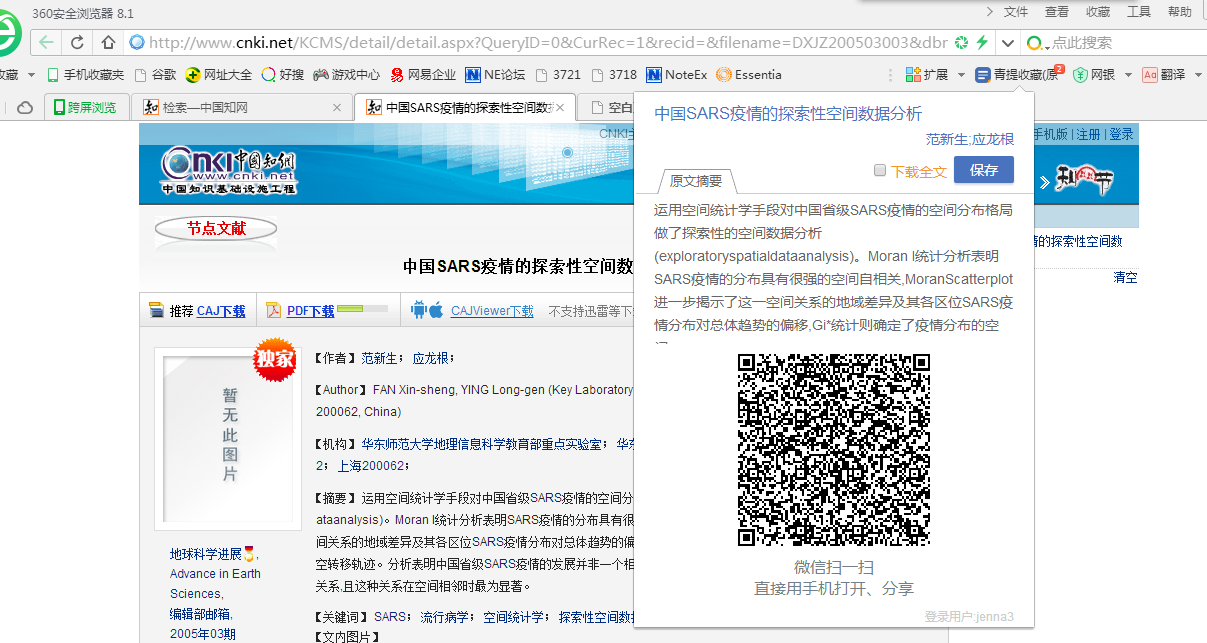Click the 保存 button in the popup

984,170
